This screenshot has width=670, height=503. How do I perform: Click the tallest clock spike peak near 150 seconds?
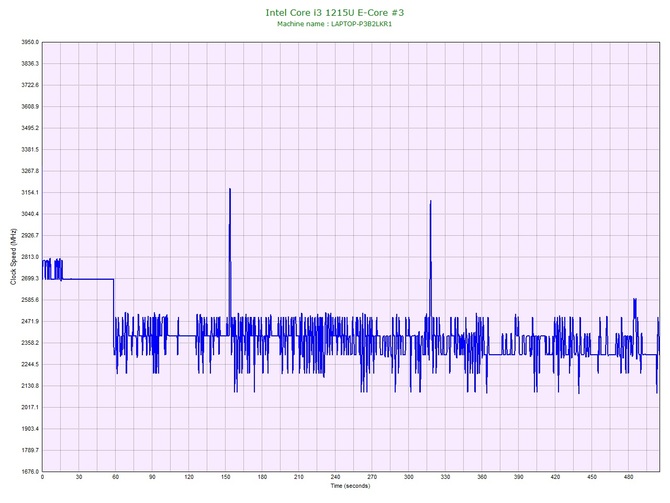[x=230, y=189]
